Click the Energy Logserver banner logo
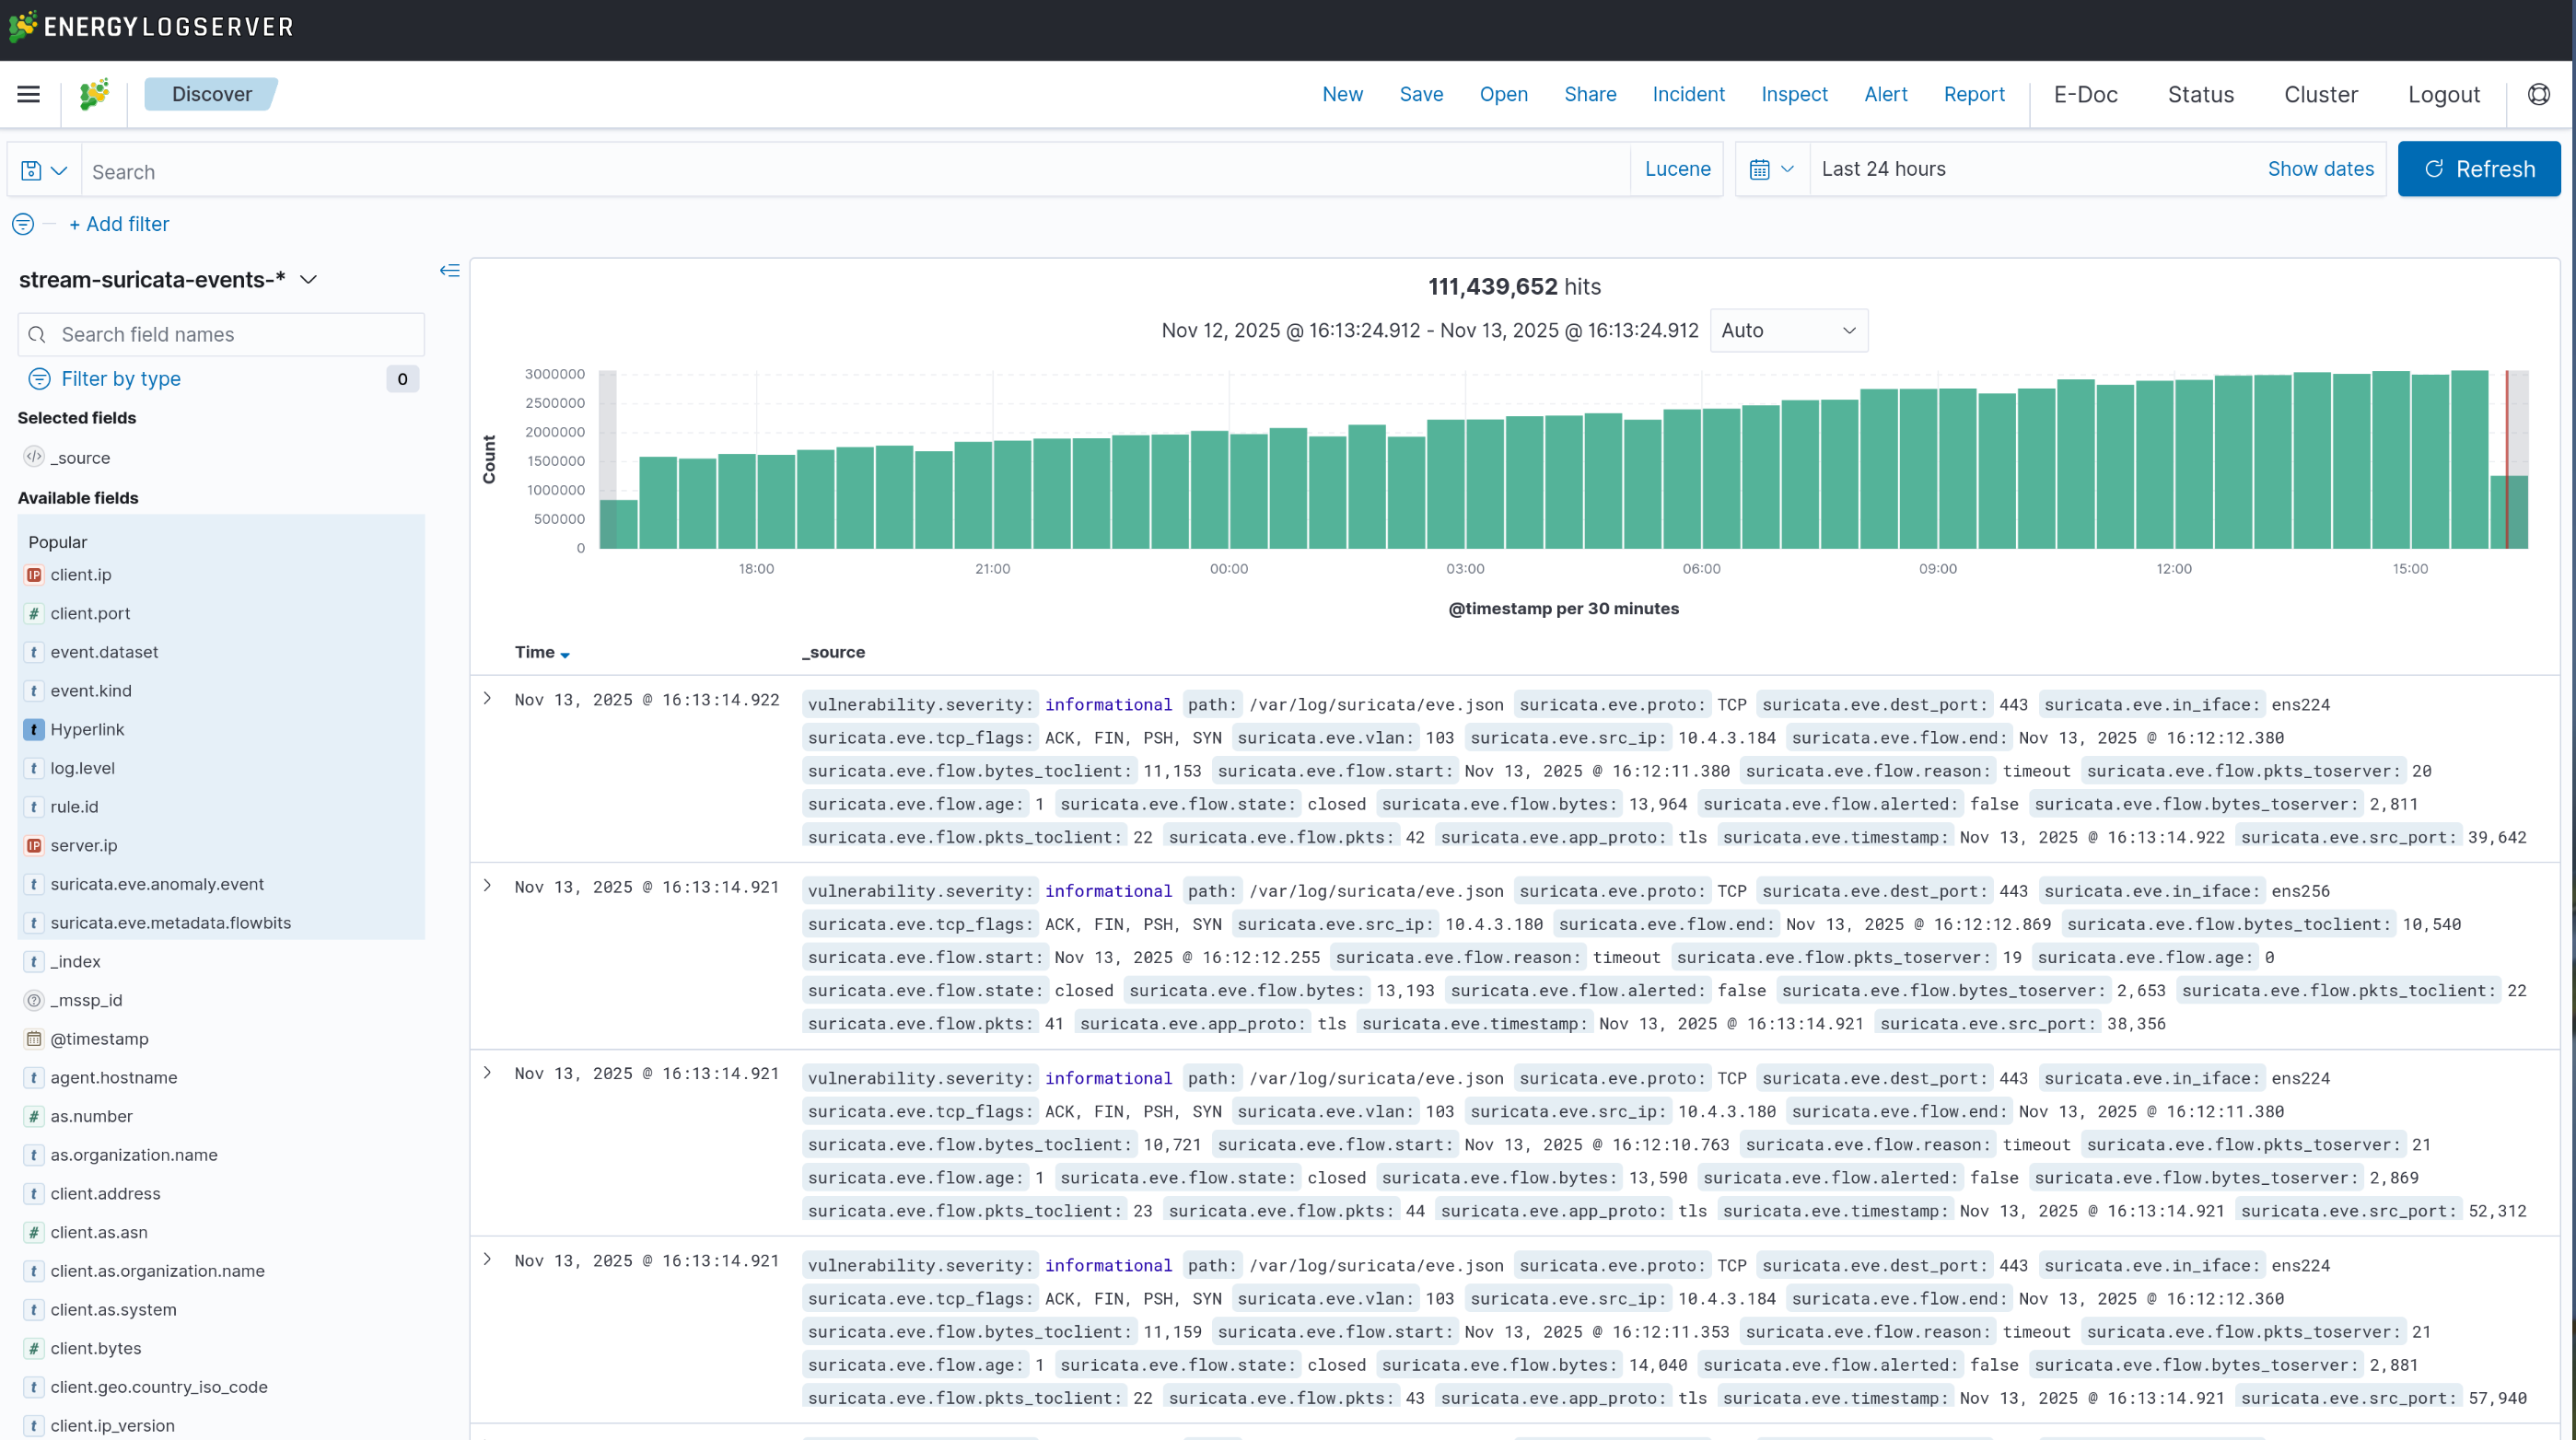Screen dimensions: 2576x1440 click(x=151, y=26)
